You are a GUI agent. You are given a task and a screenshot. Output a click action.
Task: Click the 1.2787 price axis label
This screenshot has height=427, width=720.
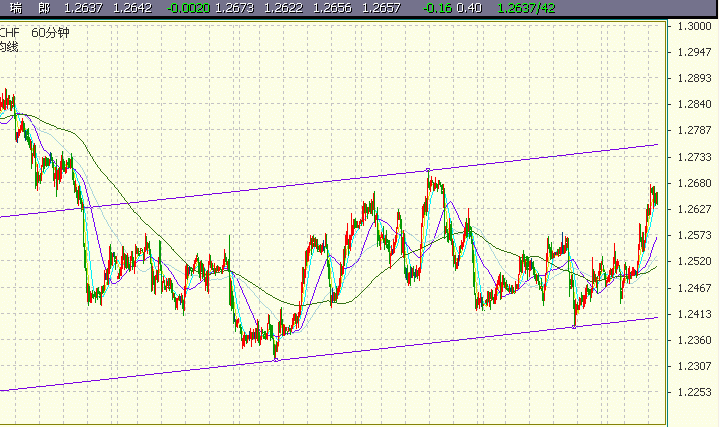click(695, 130)
